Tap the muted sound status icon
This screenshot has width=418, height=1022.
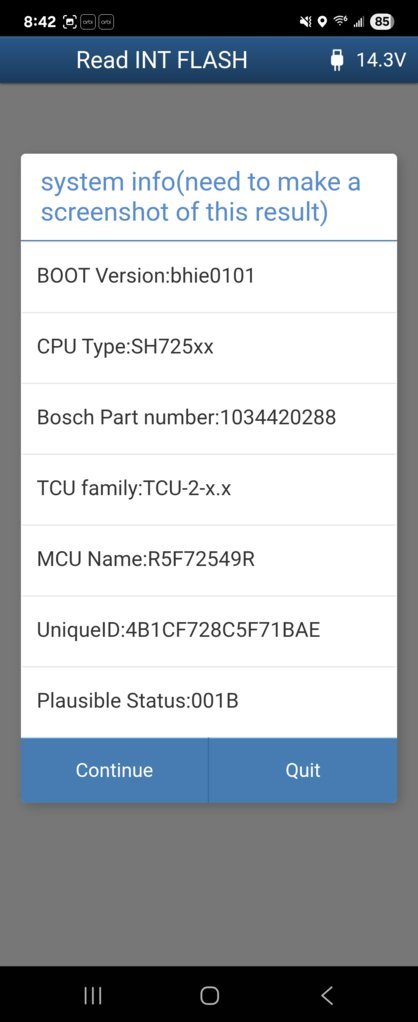tap(305, 22)
